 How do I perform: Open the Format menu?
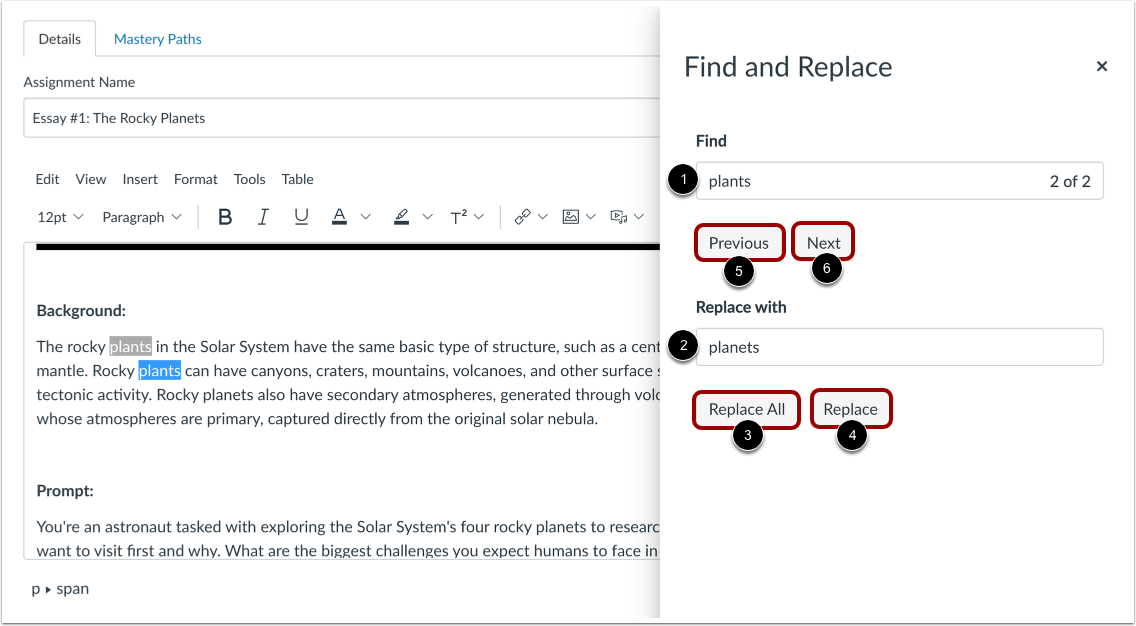(196, 179)
